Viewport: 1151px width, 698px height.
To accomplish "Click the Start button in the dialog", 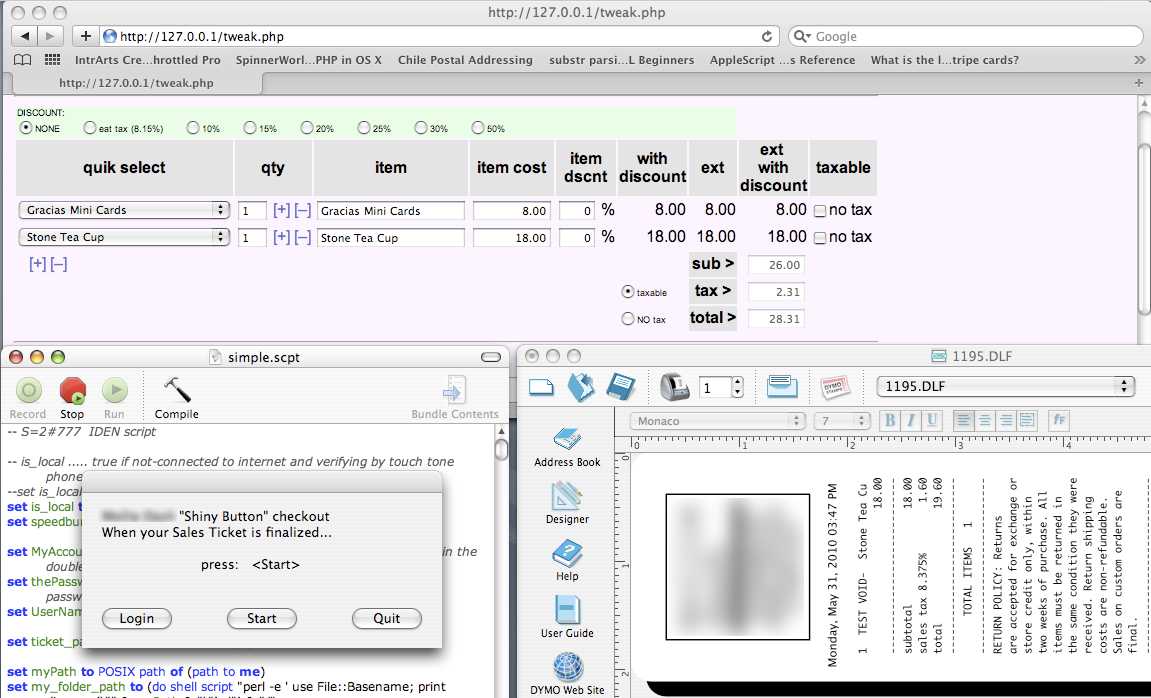I will coord(262,619).
